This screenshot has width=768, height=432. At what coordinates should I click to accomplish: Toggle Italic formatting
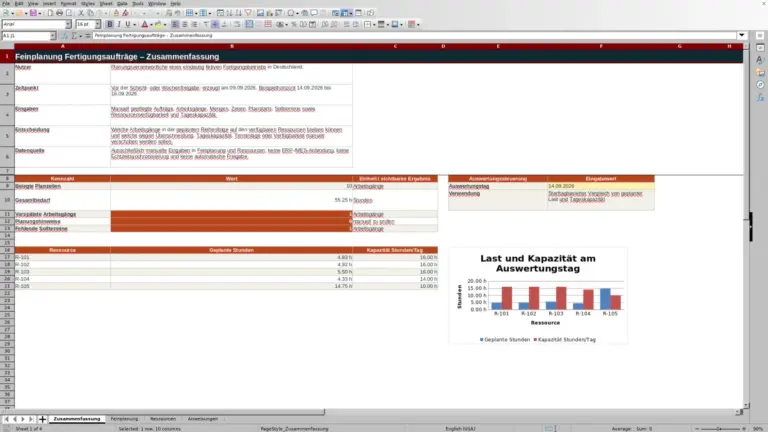click(x=119, y=24)
